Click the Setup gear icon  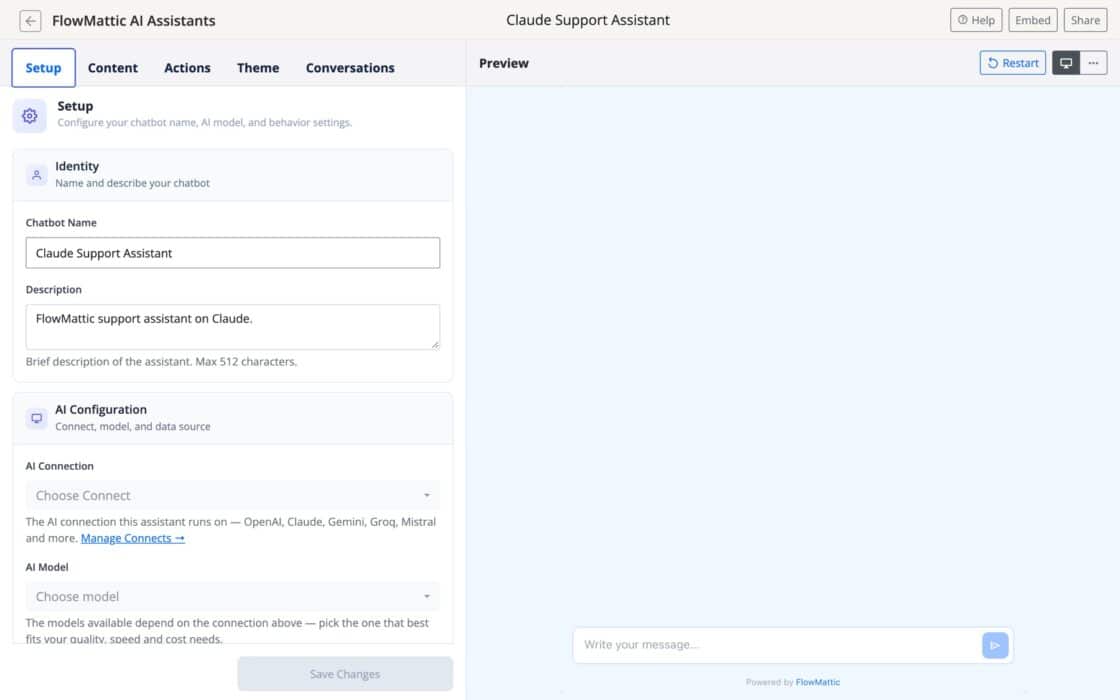coord(29,116)
